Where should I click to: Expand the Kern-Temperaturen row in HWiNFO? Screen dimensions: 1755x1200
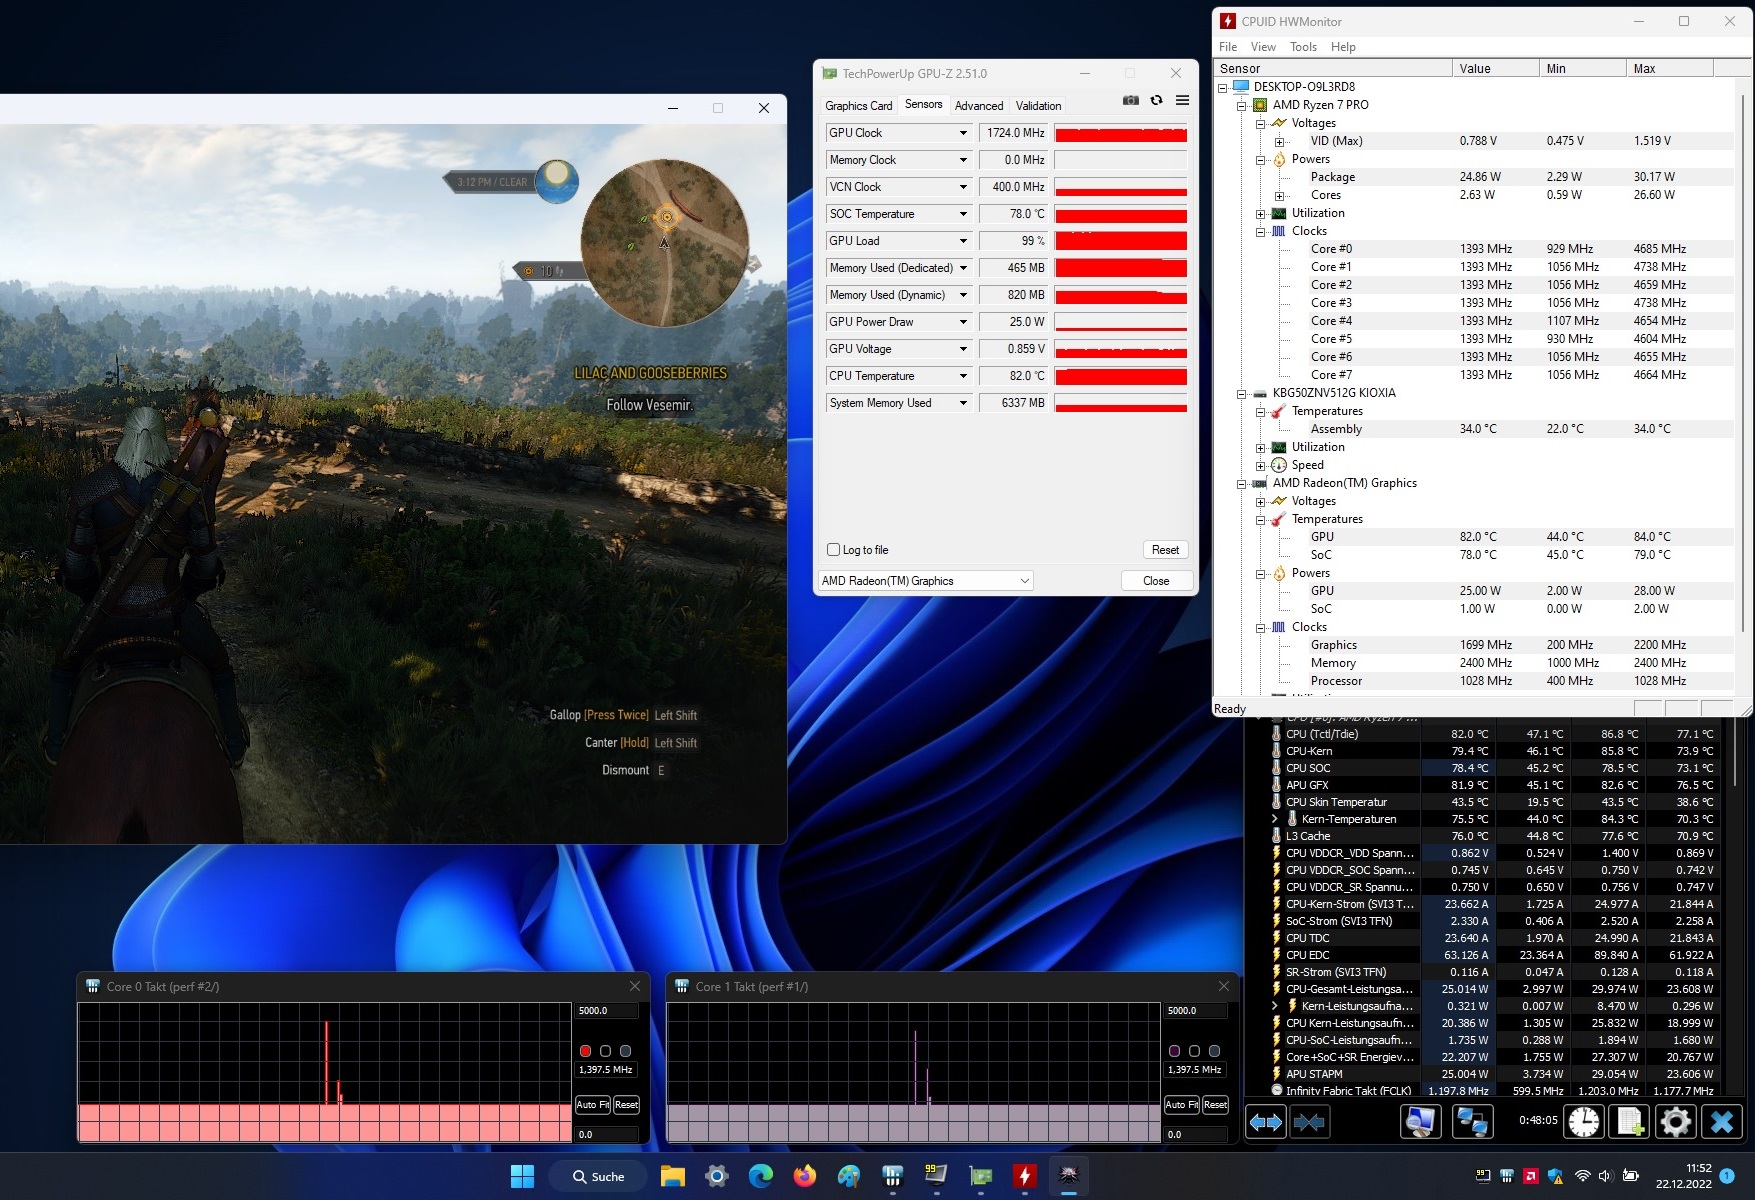point(1275,819)
